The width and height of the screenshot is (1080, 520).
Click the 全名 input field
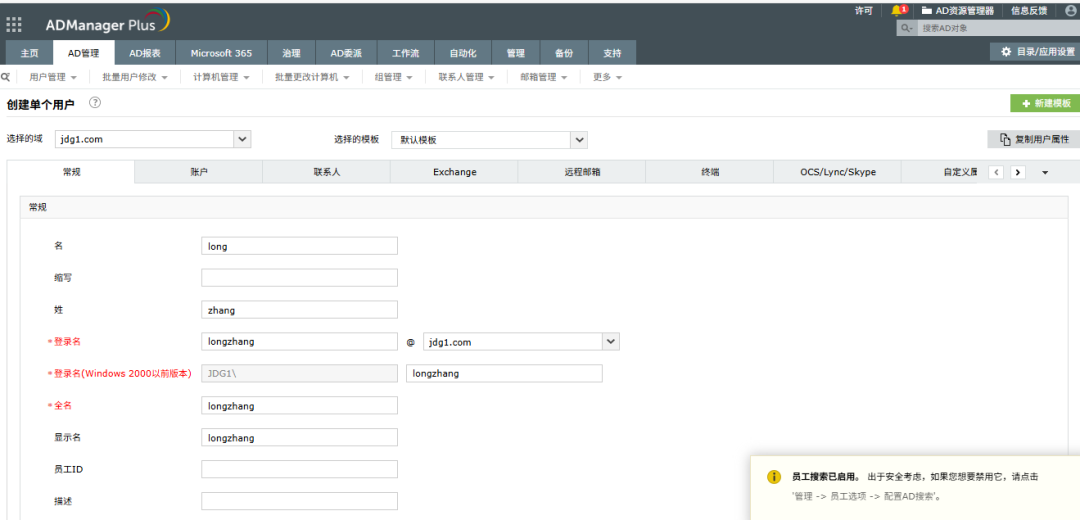click(300, 406)
